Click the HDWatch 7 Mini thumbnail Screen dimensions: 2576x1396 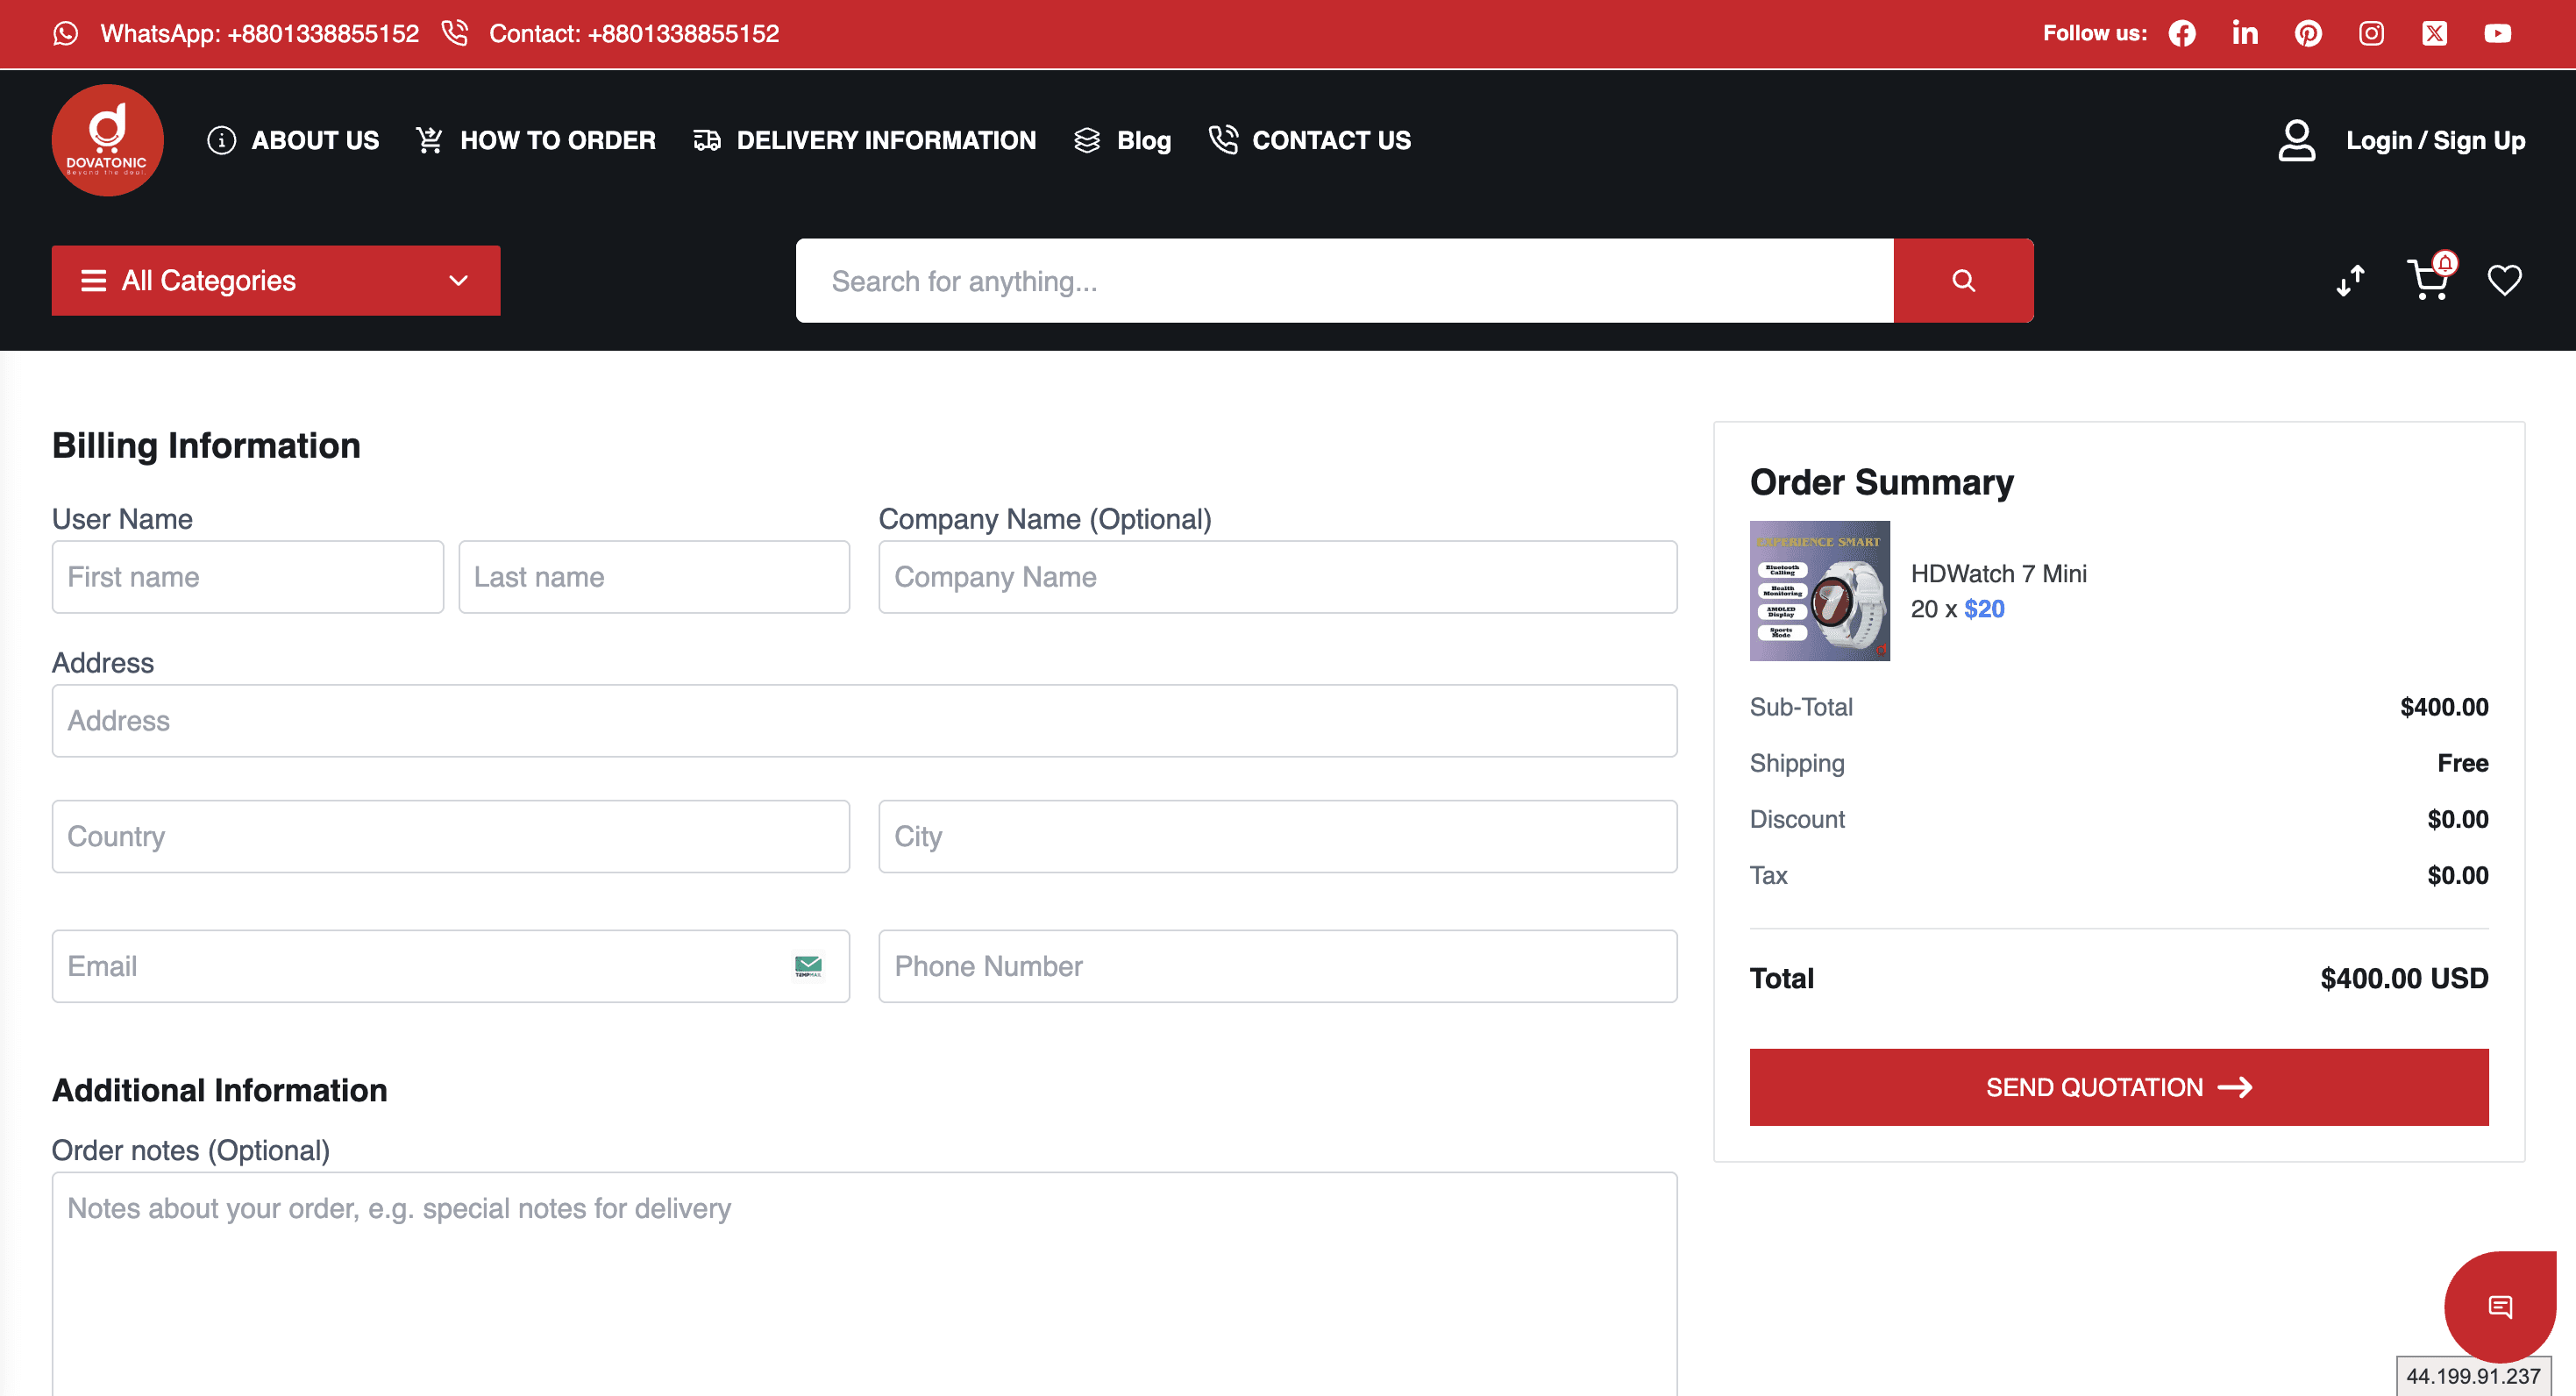point(1819,591)
